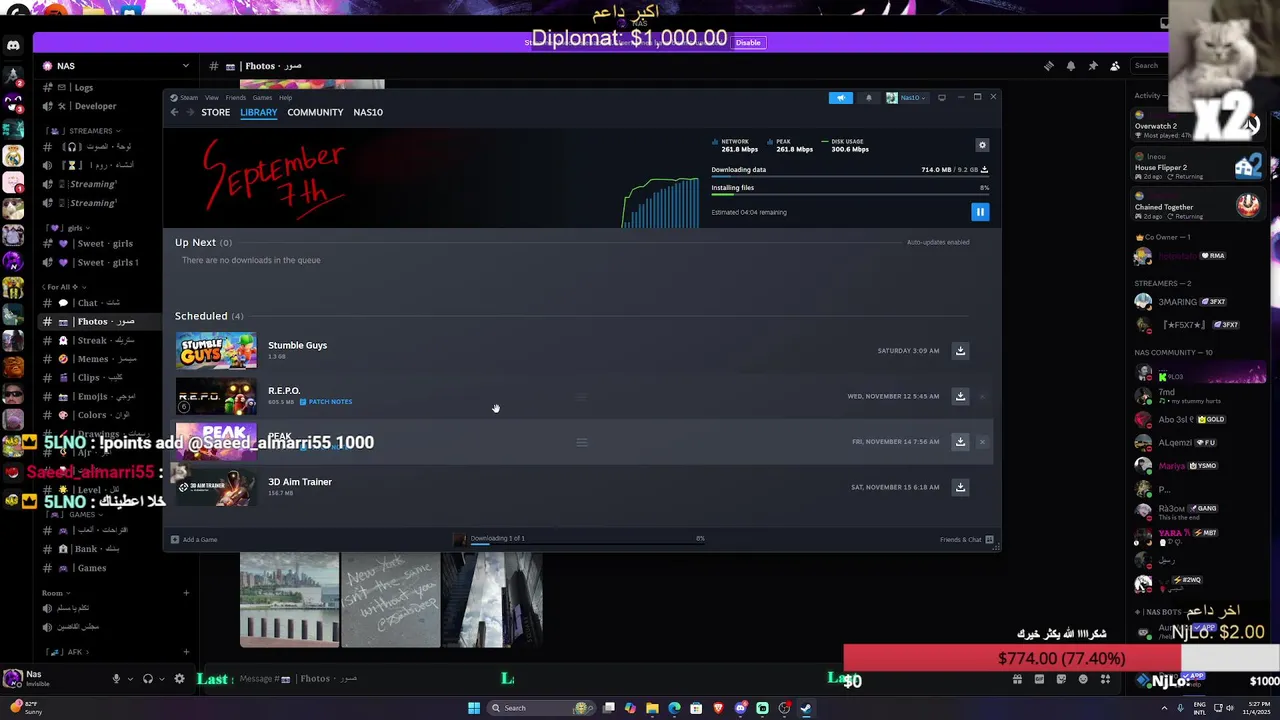Open the Help menu in Steam
1280x720 pixels.
(x=285, y=98)
